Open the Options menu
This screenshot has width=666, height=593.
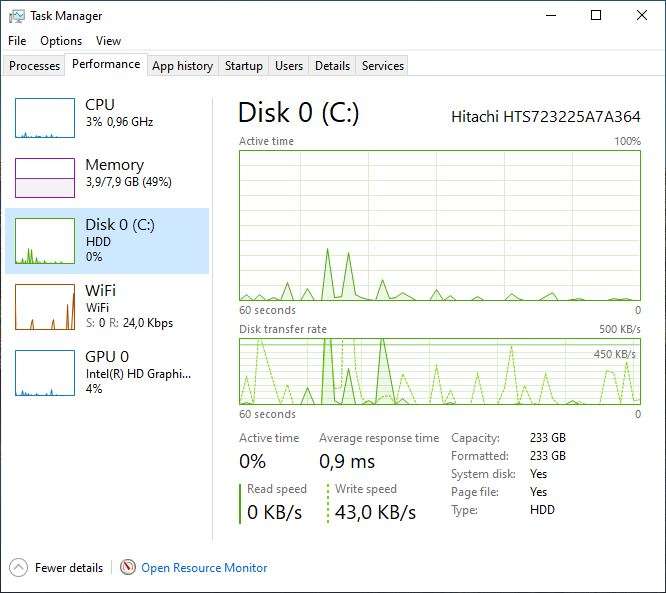pos(61,41)
